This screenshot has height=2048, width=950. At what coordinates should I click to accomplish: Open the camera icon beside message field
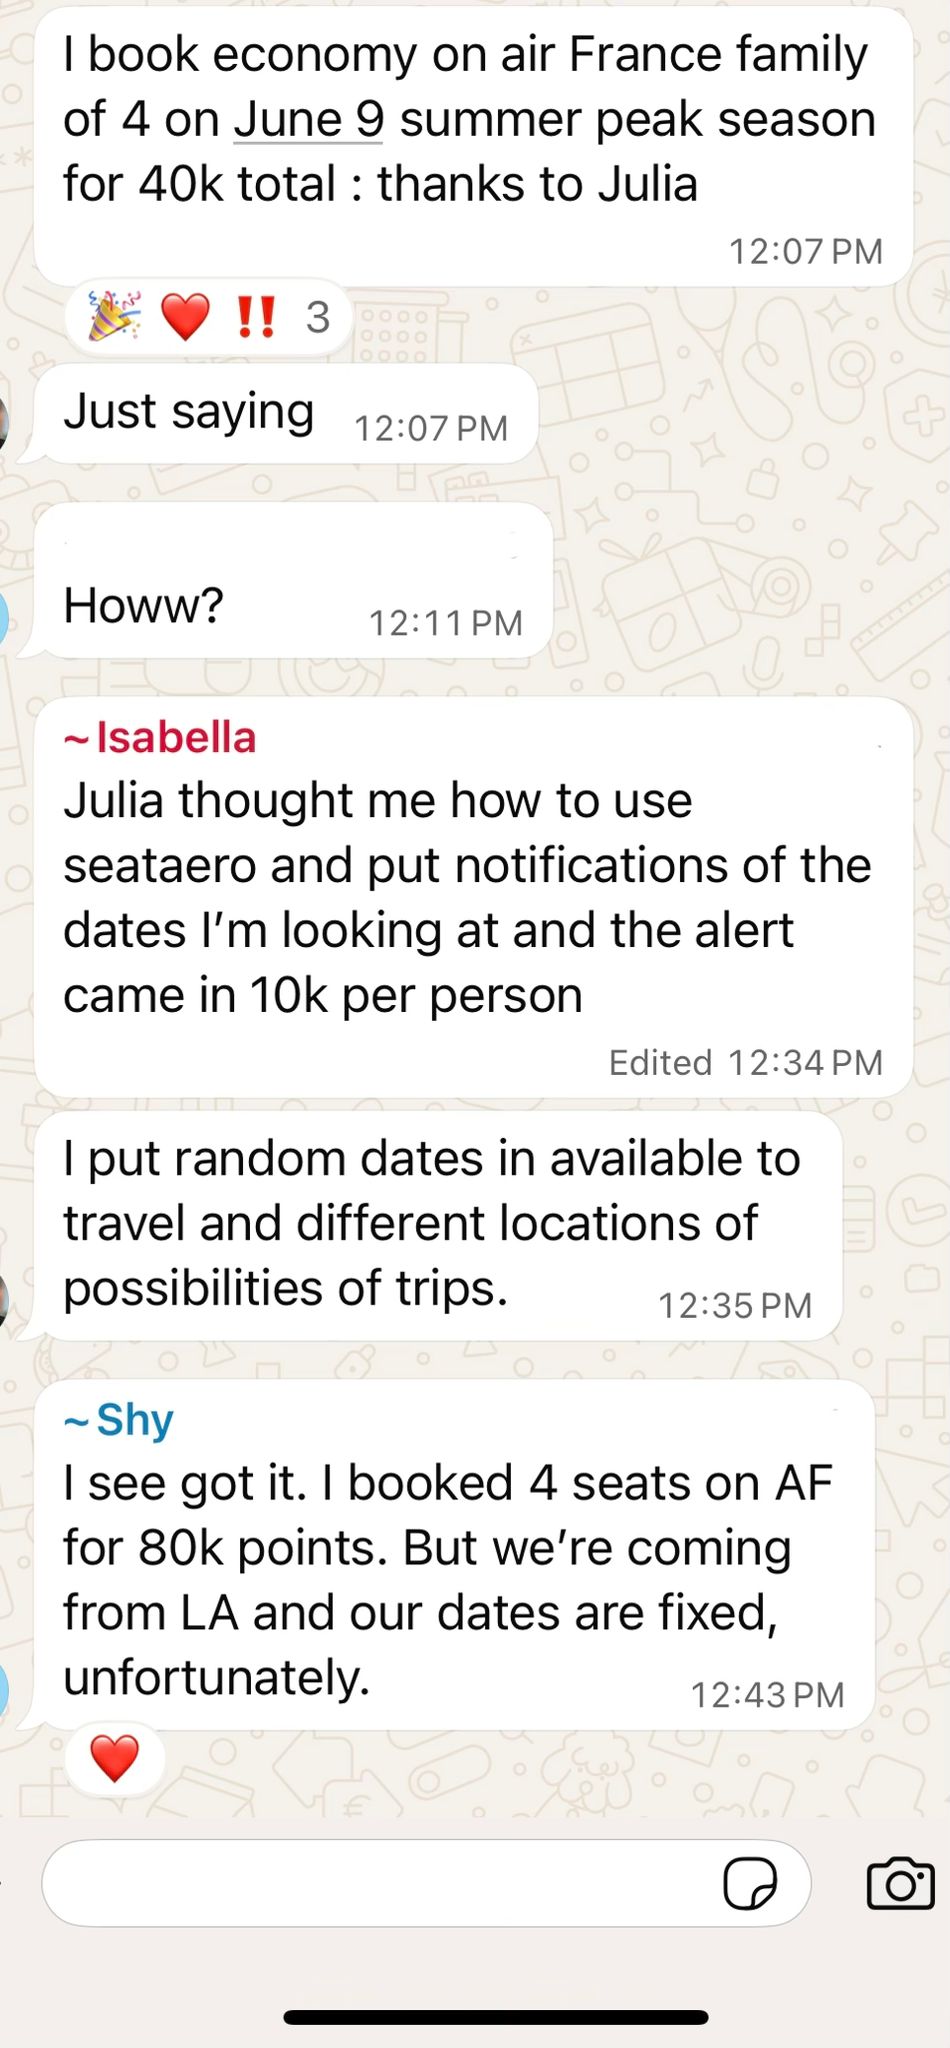899,1884
